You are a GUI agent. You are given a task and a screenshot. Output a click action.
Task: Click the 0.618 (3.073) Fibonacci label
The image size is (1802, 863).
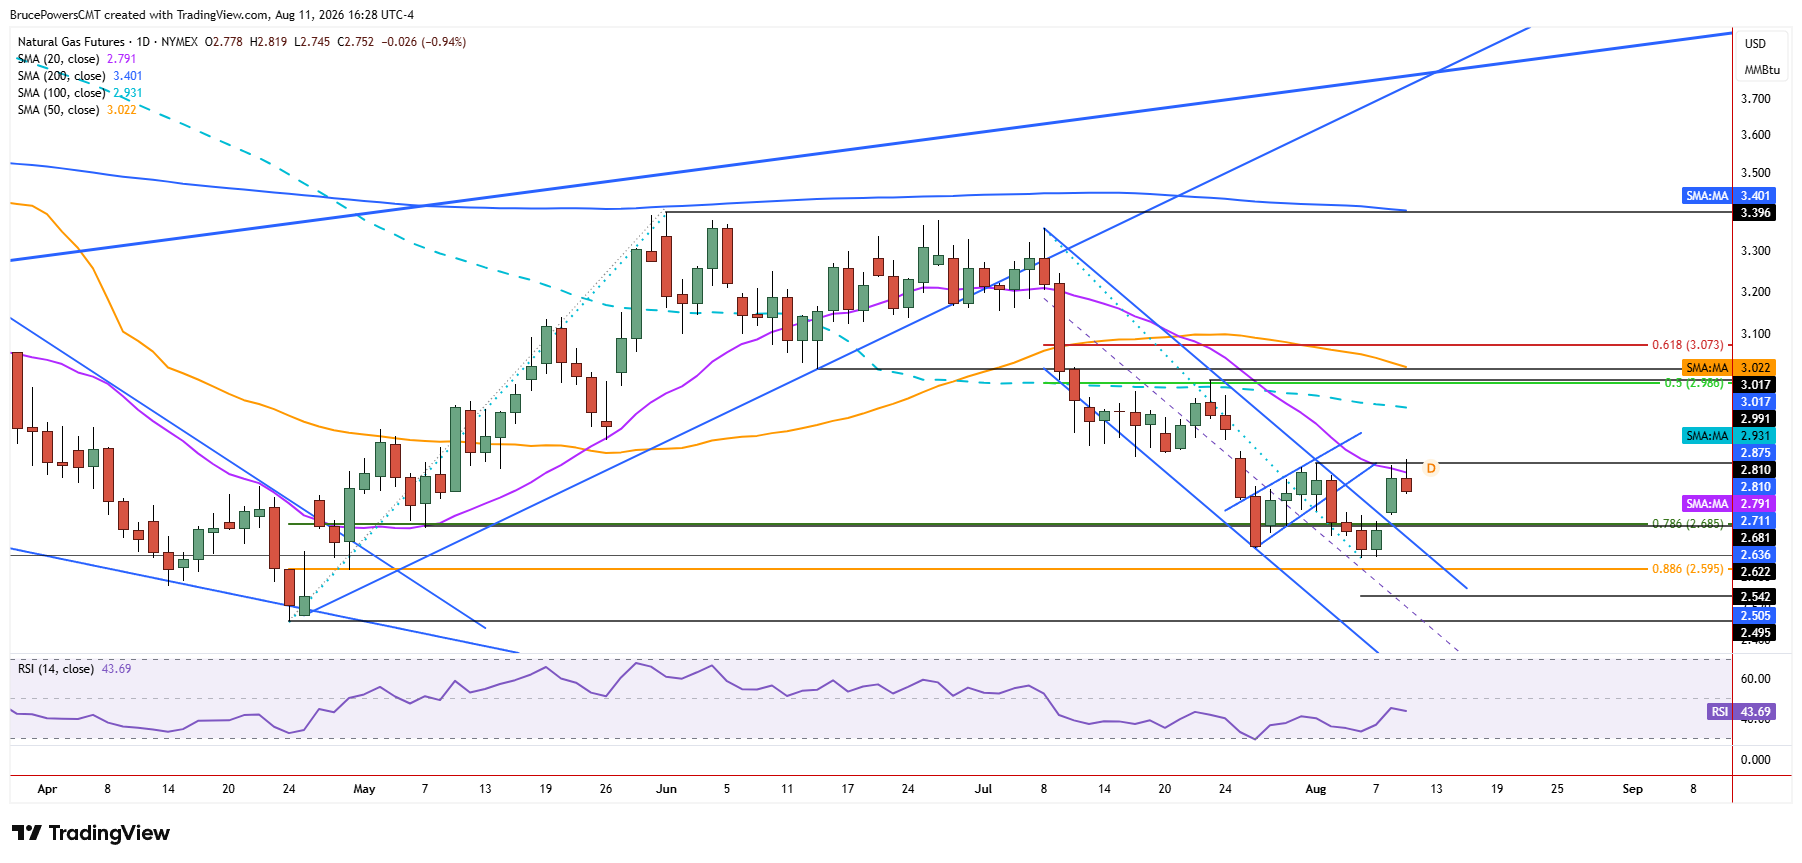click(1687, 345)
